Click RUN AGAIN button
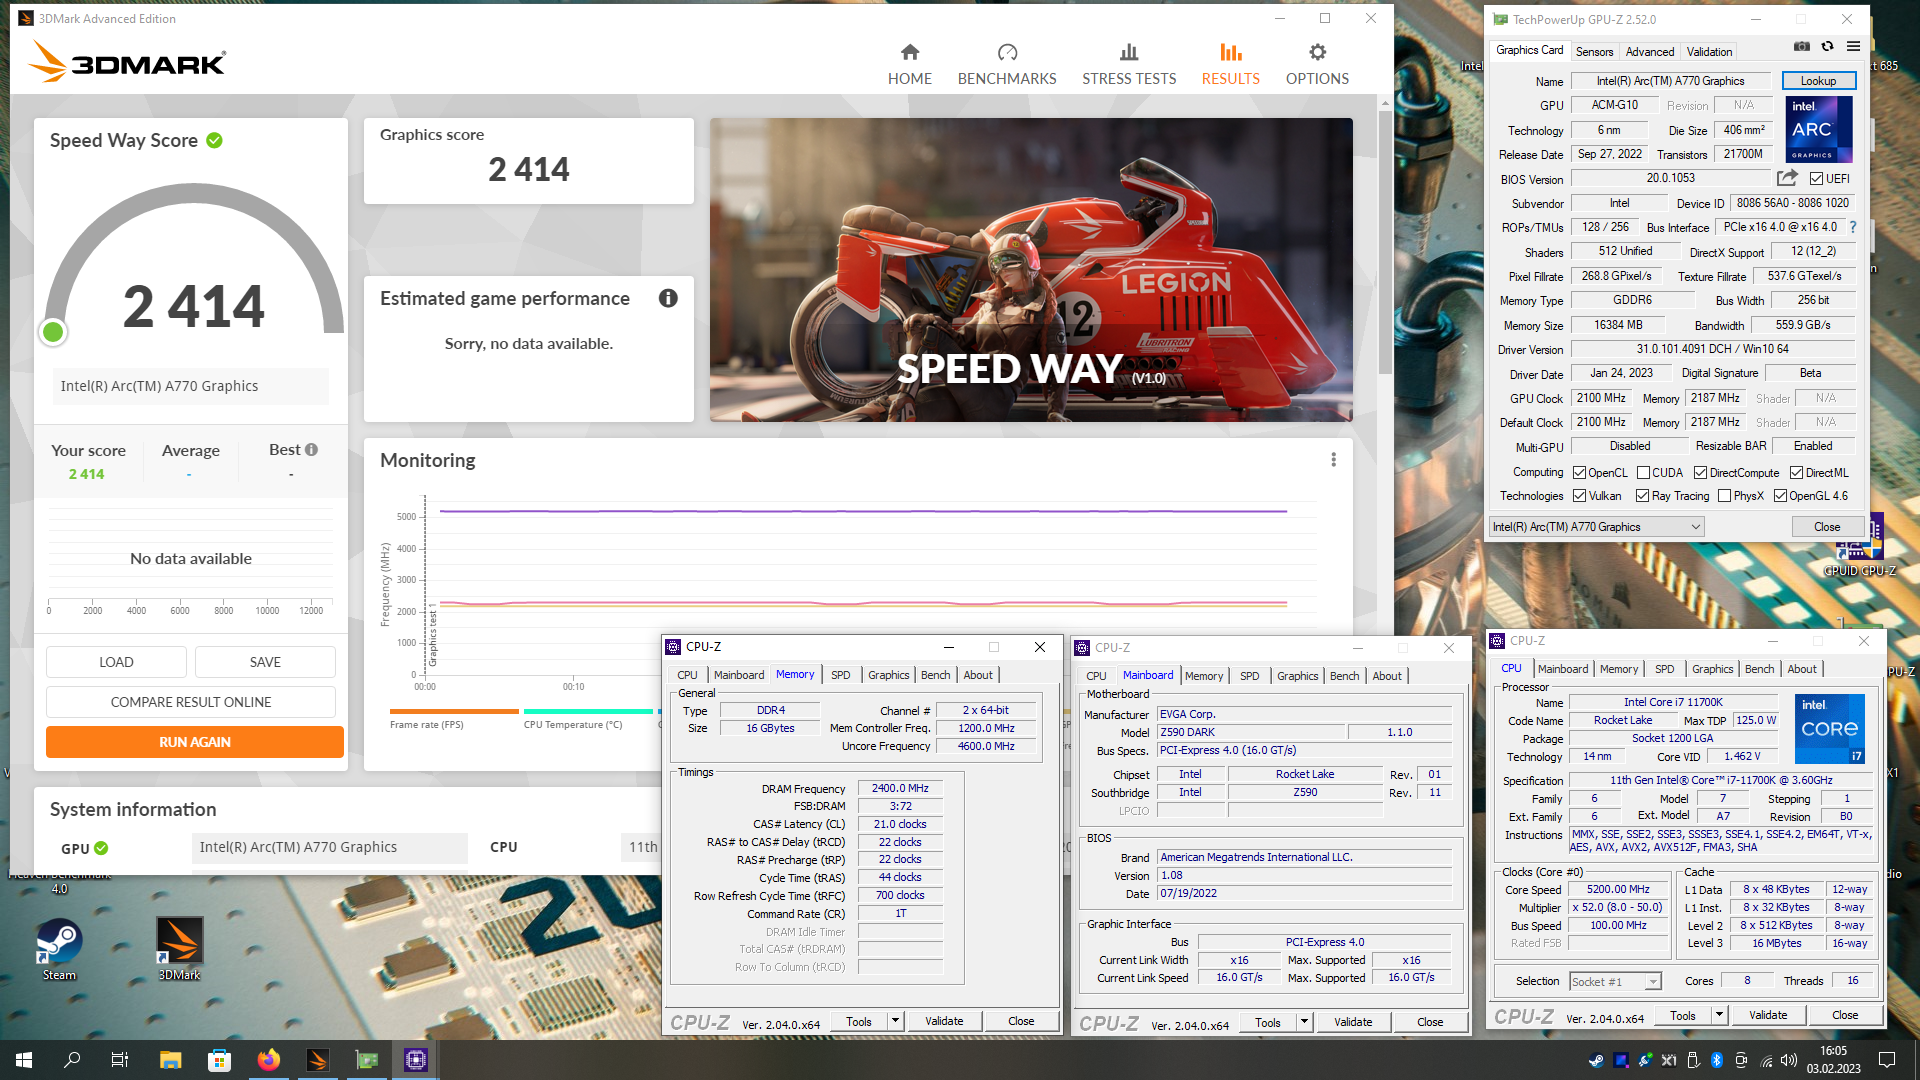 click(195, 742)
